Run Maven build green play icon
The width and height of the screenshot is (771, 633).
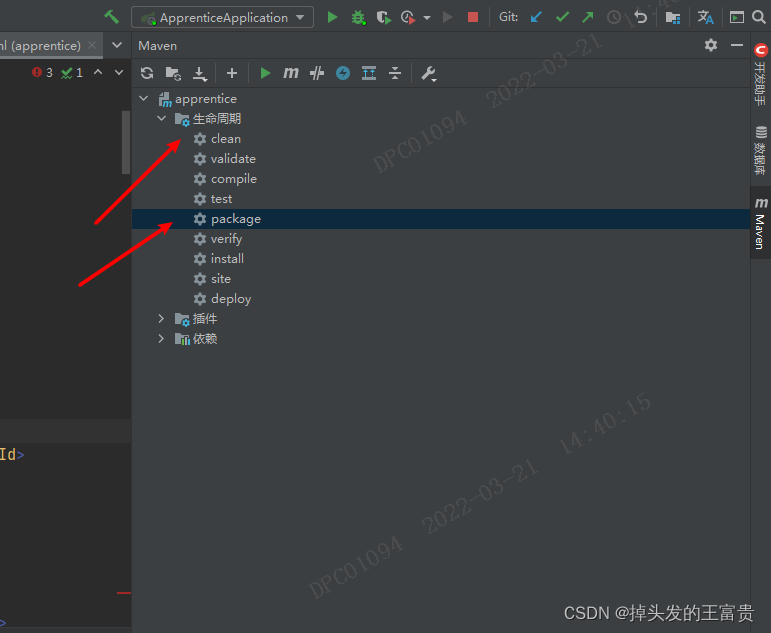(x=265, y=73)
